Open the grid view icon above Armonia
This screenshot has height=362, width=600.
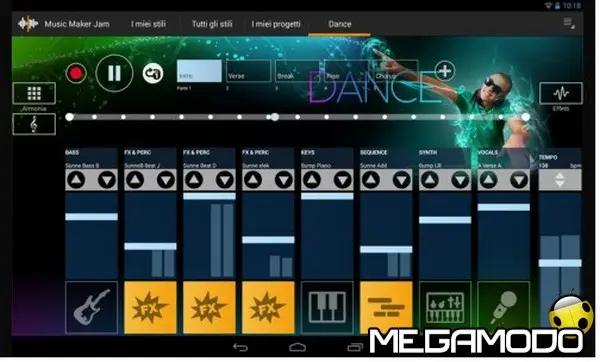[34, 93]
